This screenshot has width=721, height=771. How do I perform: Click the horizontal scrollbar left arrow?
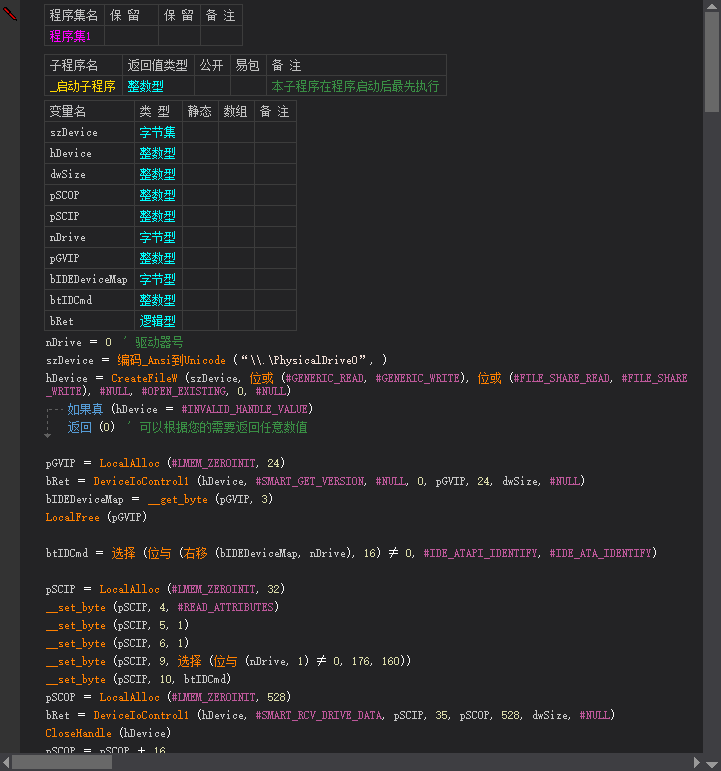[5, 762]
